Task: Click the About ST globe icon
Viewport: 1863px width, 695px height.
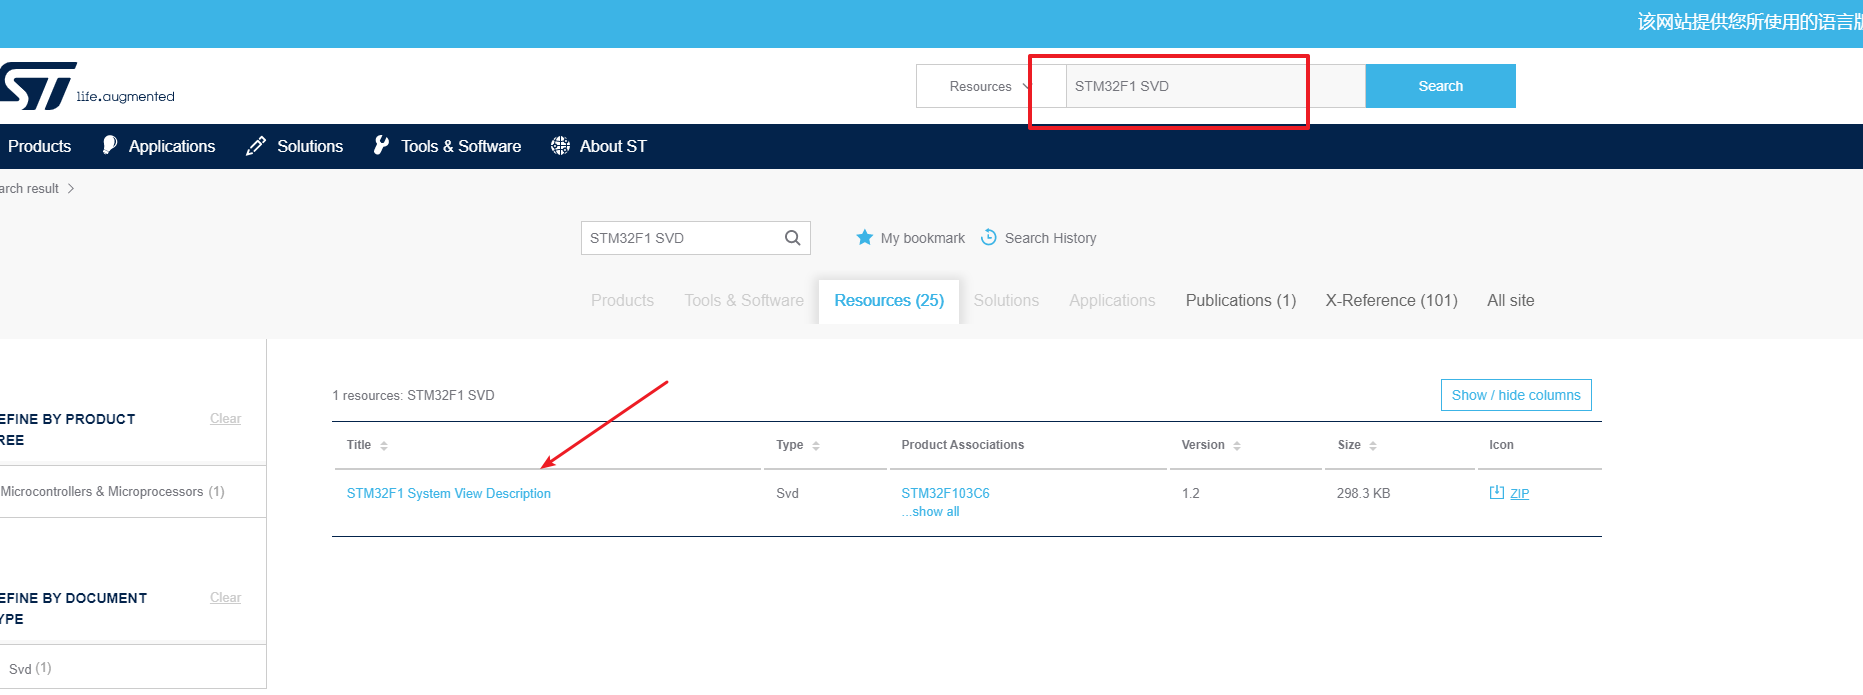Action: click(x=560, y=146)
